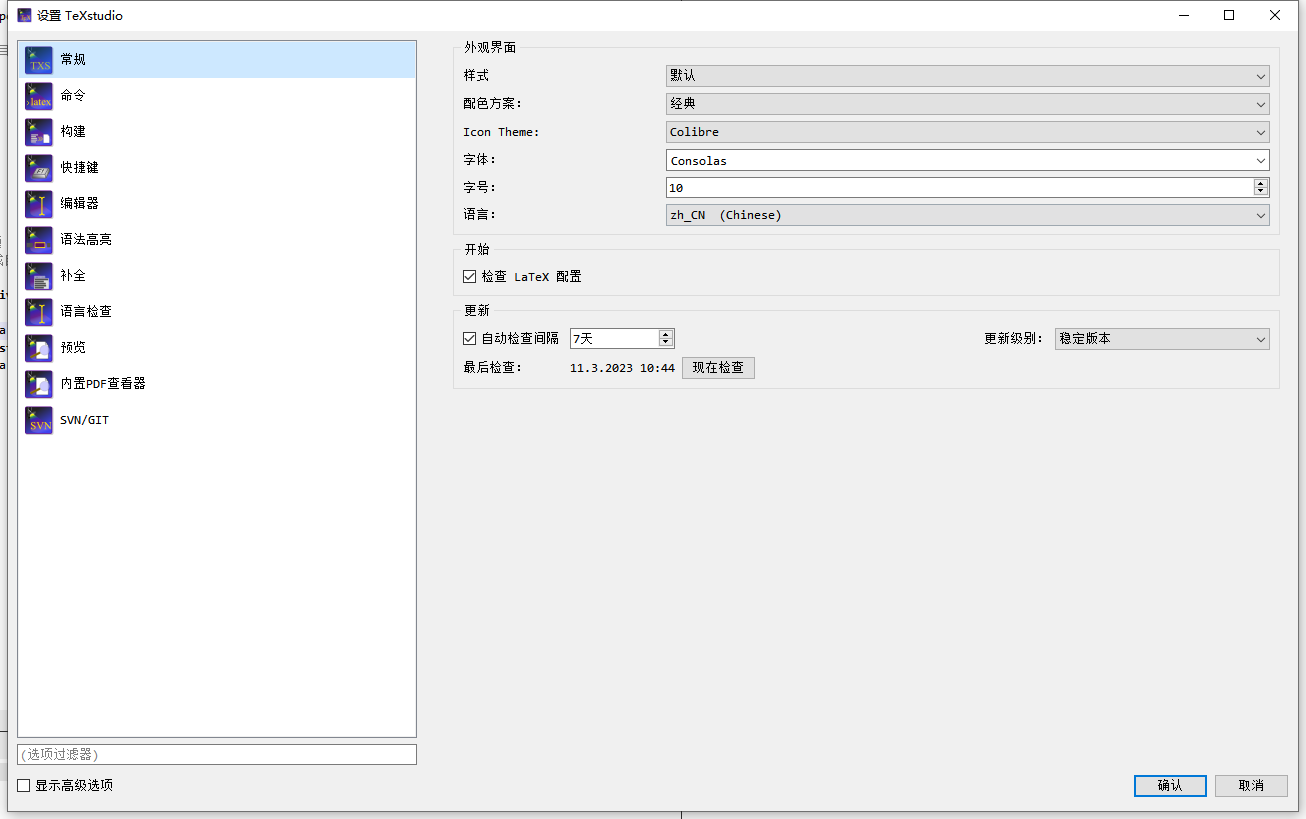Click the Icon Theme label
The width and height of the screenshot is (1306, 819).
click(501, 132)
